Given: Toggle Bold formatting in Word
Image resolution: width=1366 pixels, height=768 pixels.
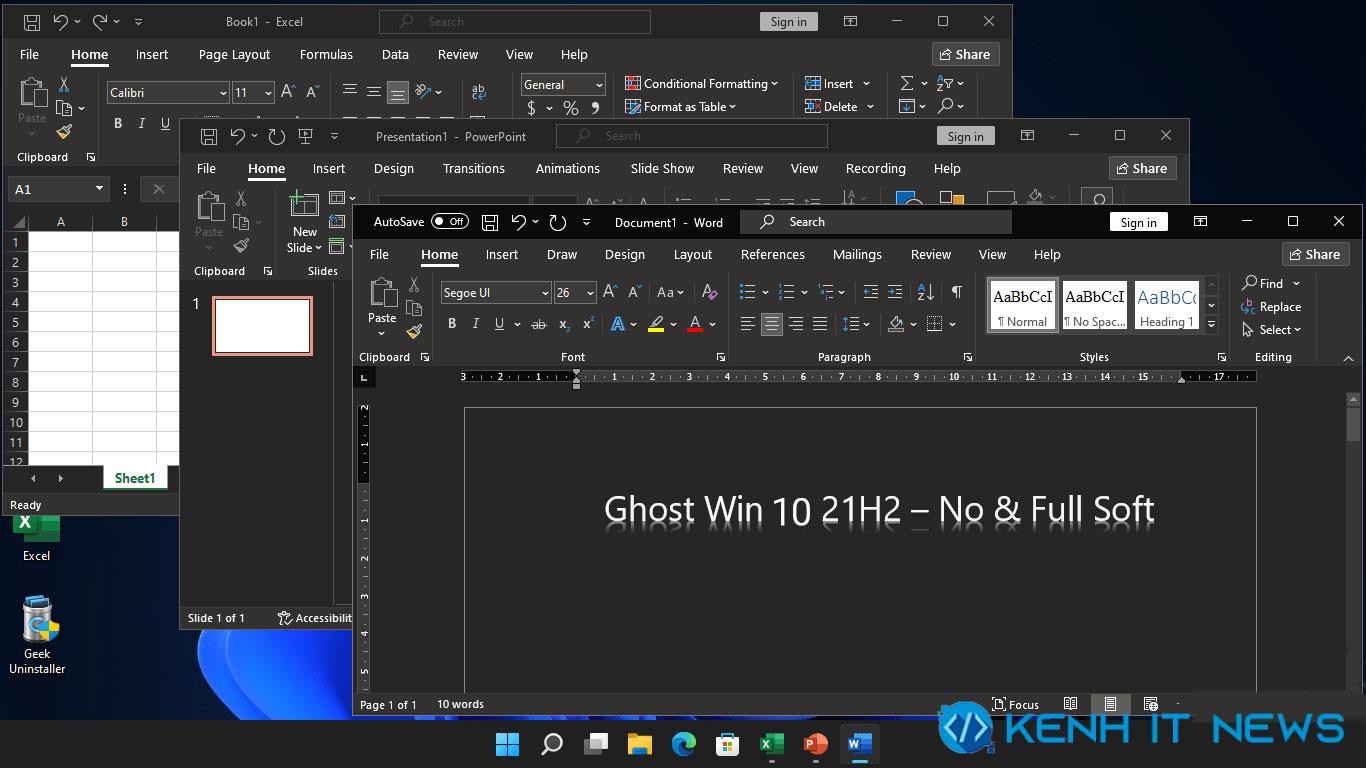Looking at the screenshot, I should [x=452, y=324].
